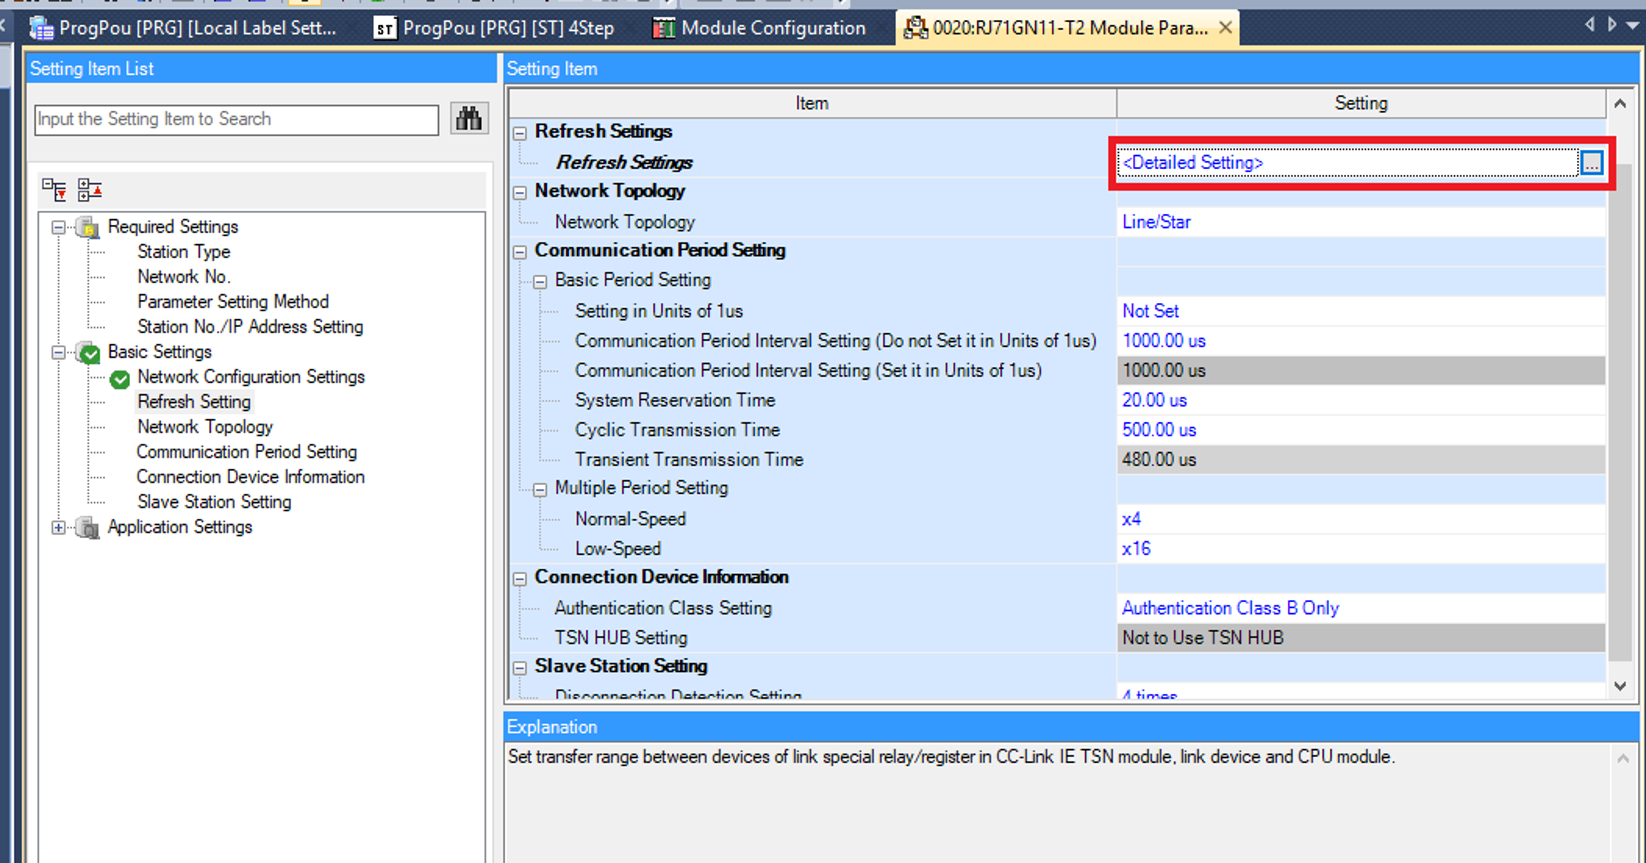Collapse Required Settings tree node
This screenshot has height=863, width=1646.
tap(58, 227)
